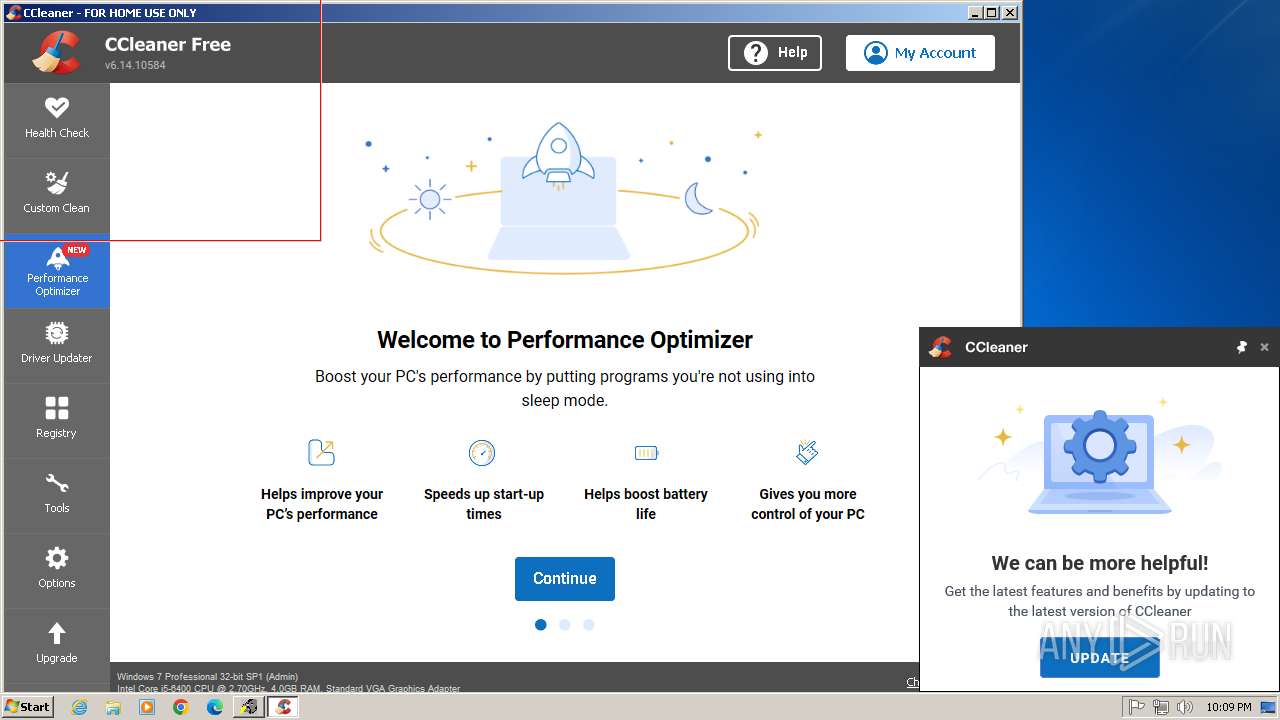Click the 'Helps boost battery life' battery icon

click(646, 453)
